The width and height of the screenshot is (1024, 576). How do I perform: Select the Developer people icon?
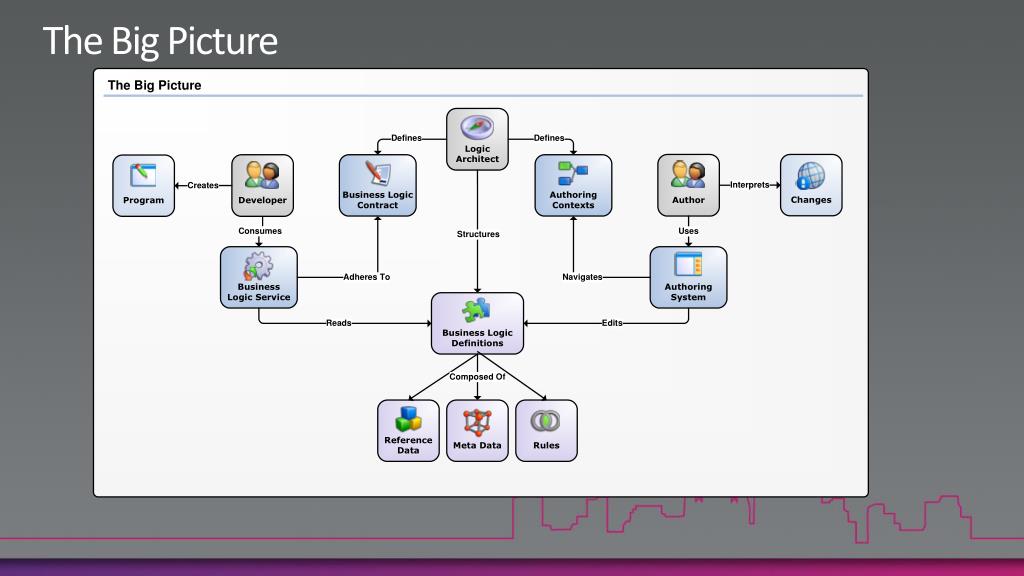[x=262, y=175]
